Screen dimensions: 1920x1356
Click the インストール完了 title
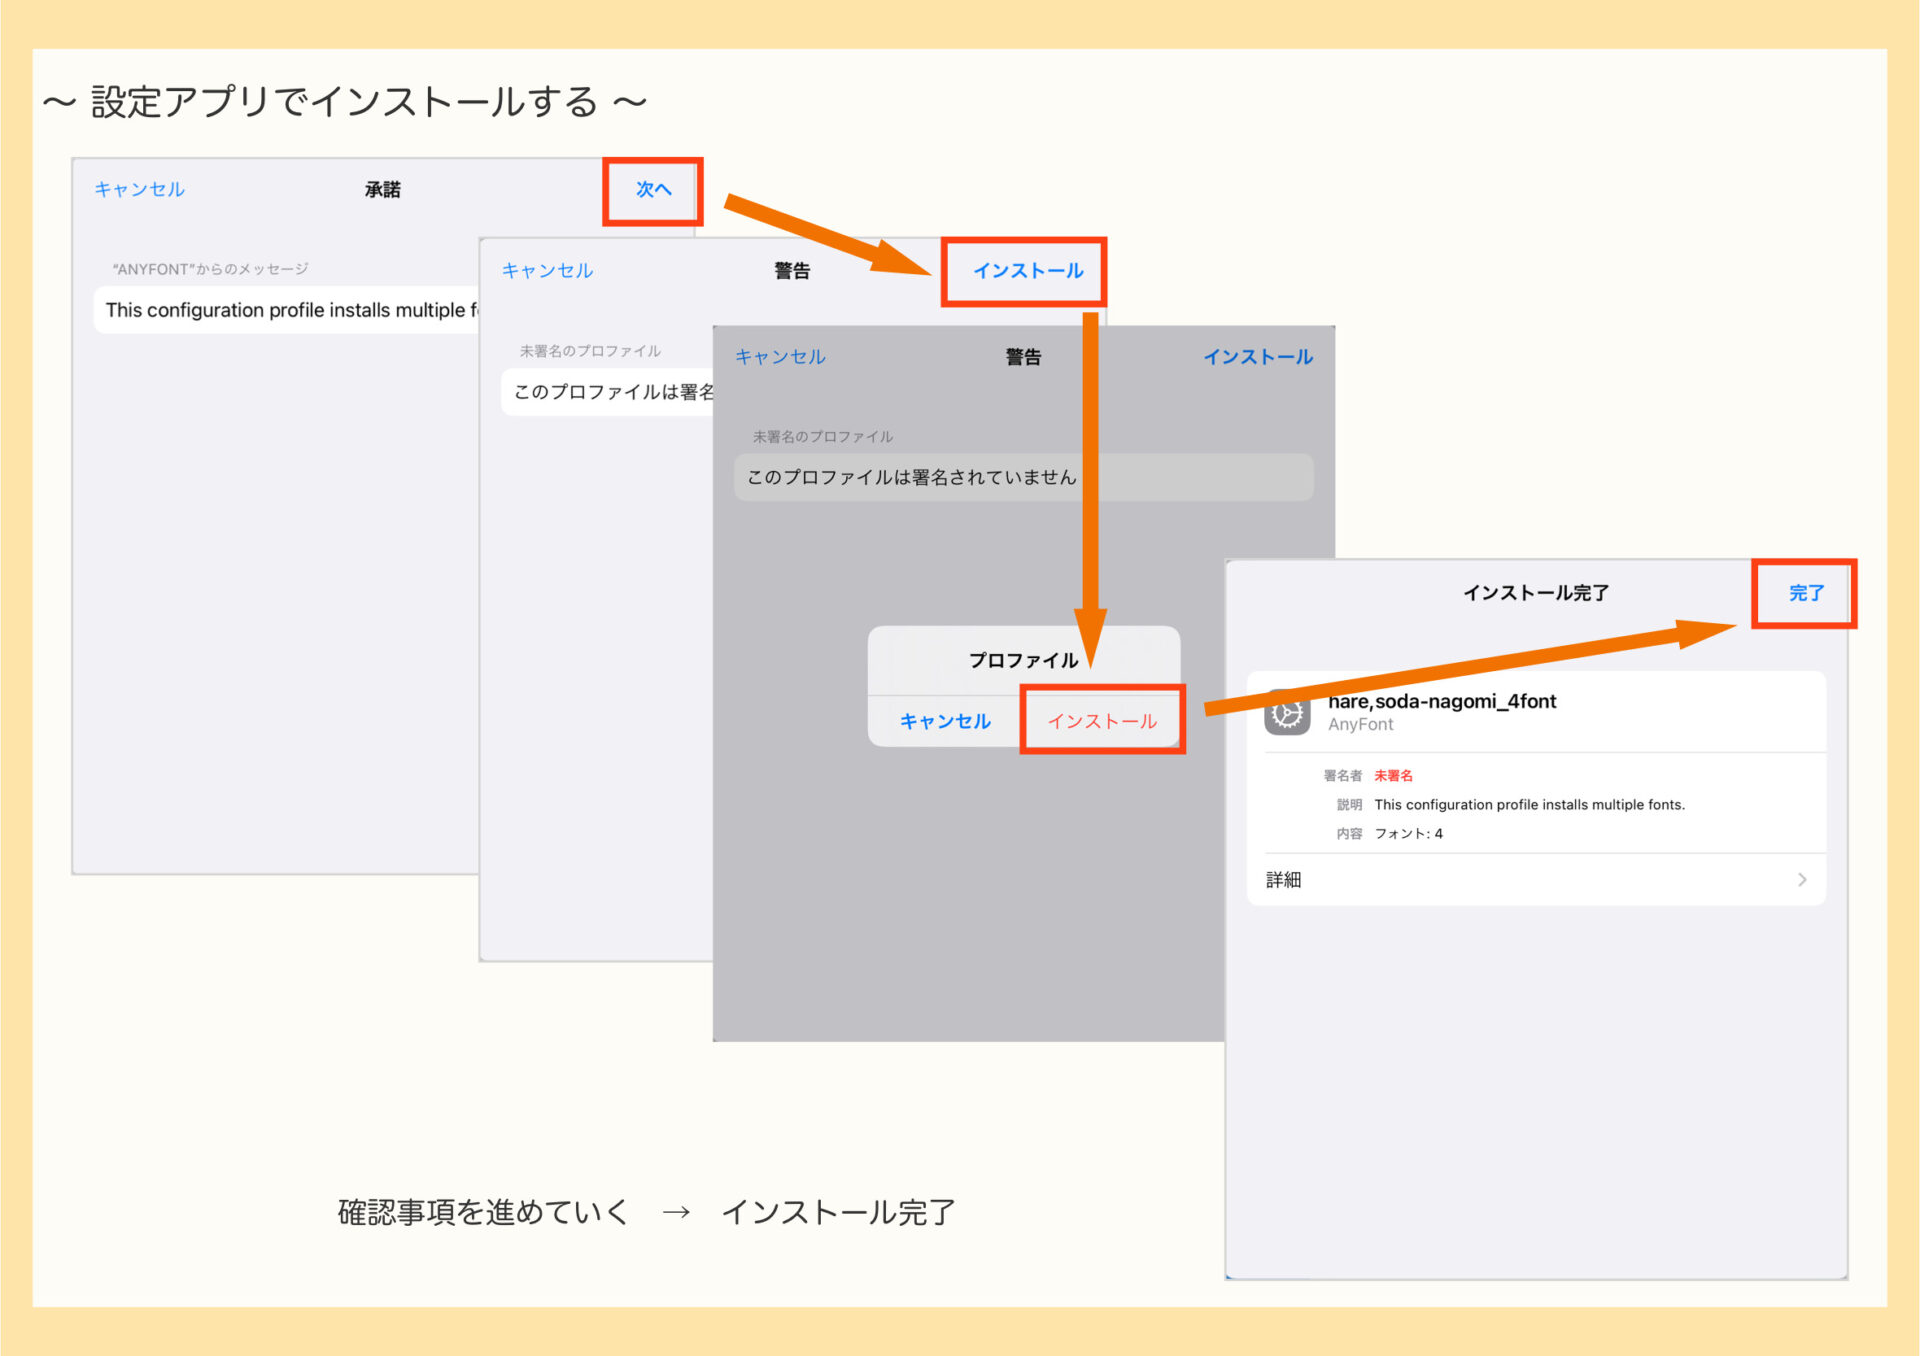[1535, 592]
